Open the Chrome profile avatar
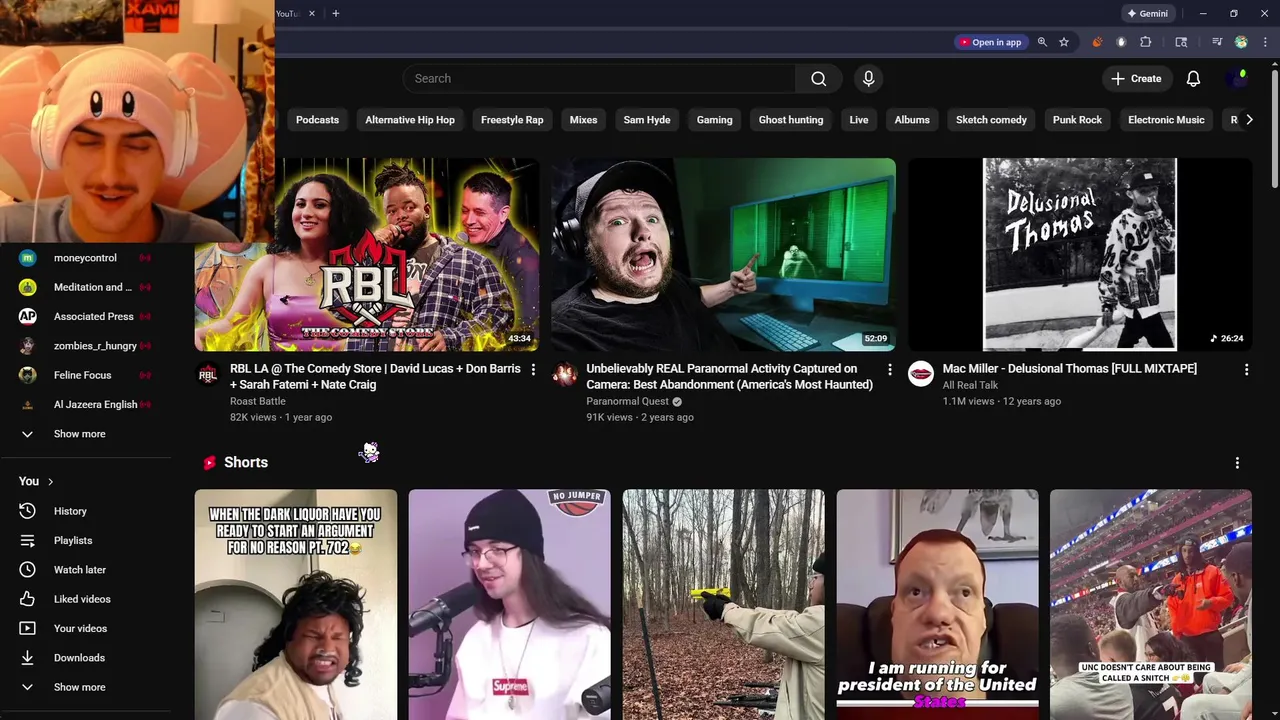 point(1241,42)
